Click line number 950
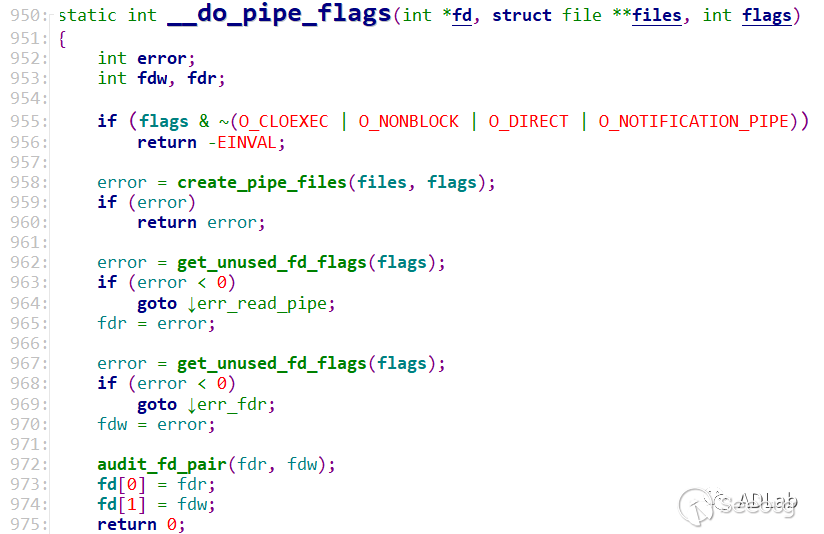 coord(28,15)
